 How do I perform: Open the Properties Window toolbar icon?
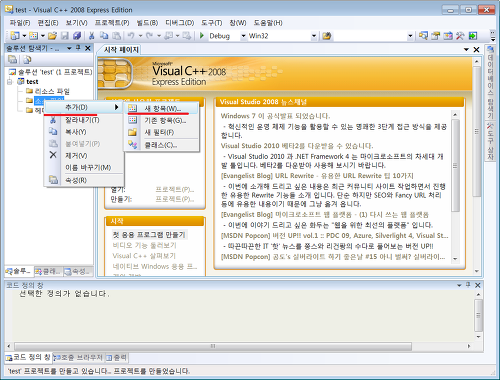435,36
